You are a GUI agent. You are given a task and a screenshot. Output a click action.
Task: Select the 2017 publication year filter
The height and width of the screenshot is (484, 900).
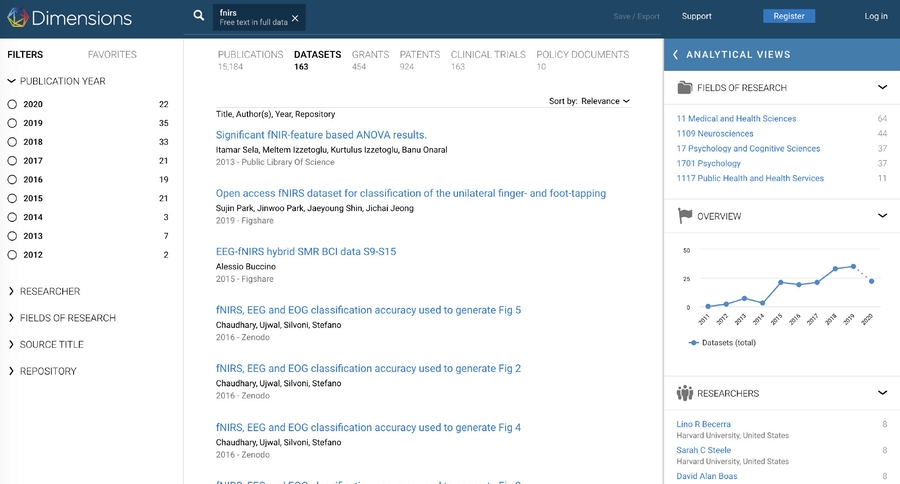pos(12,161)
